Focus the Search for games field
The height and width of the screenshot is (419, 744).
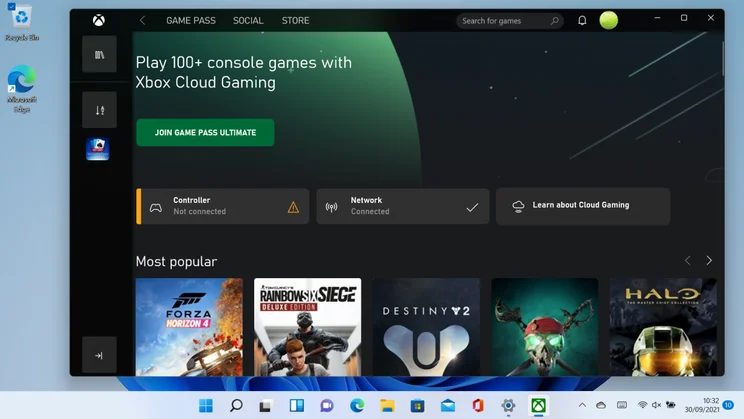tap(509, 21)
